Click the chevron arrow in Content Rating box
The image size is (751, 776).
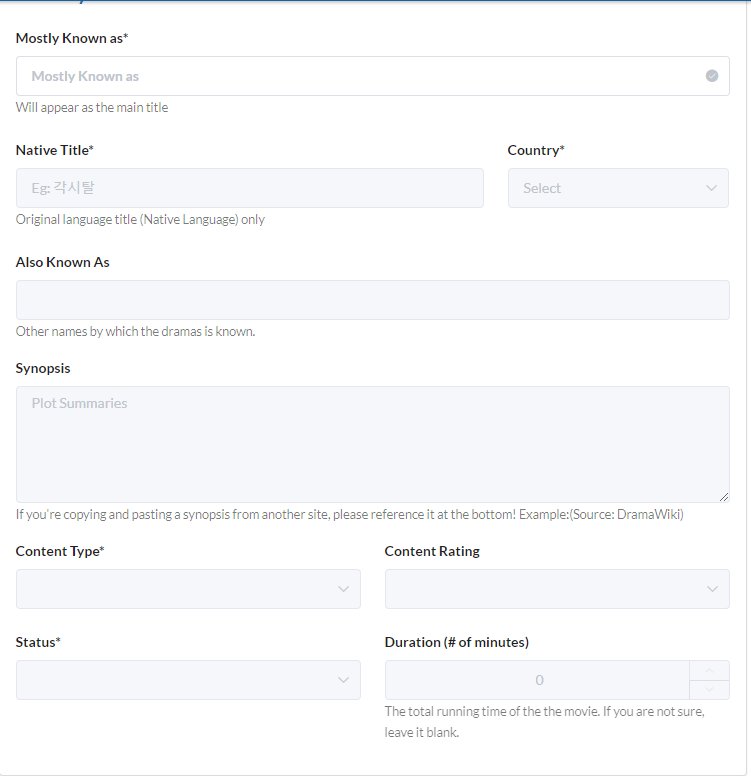point(712,589)
